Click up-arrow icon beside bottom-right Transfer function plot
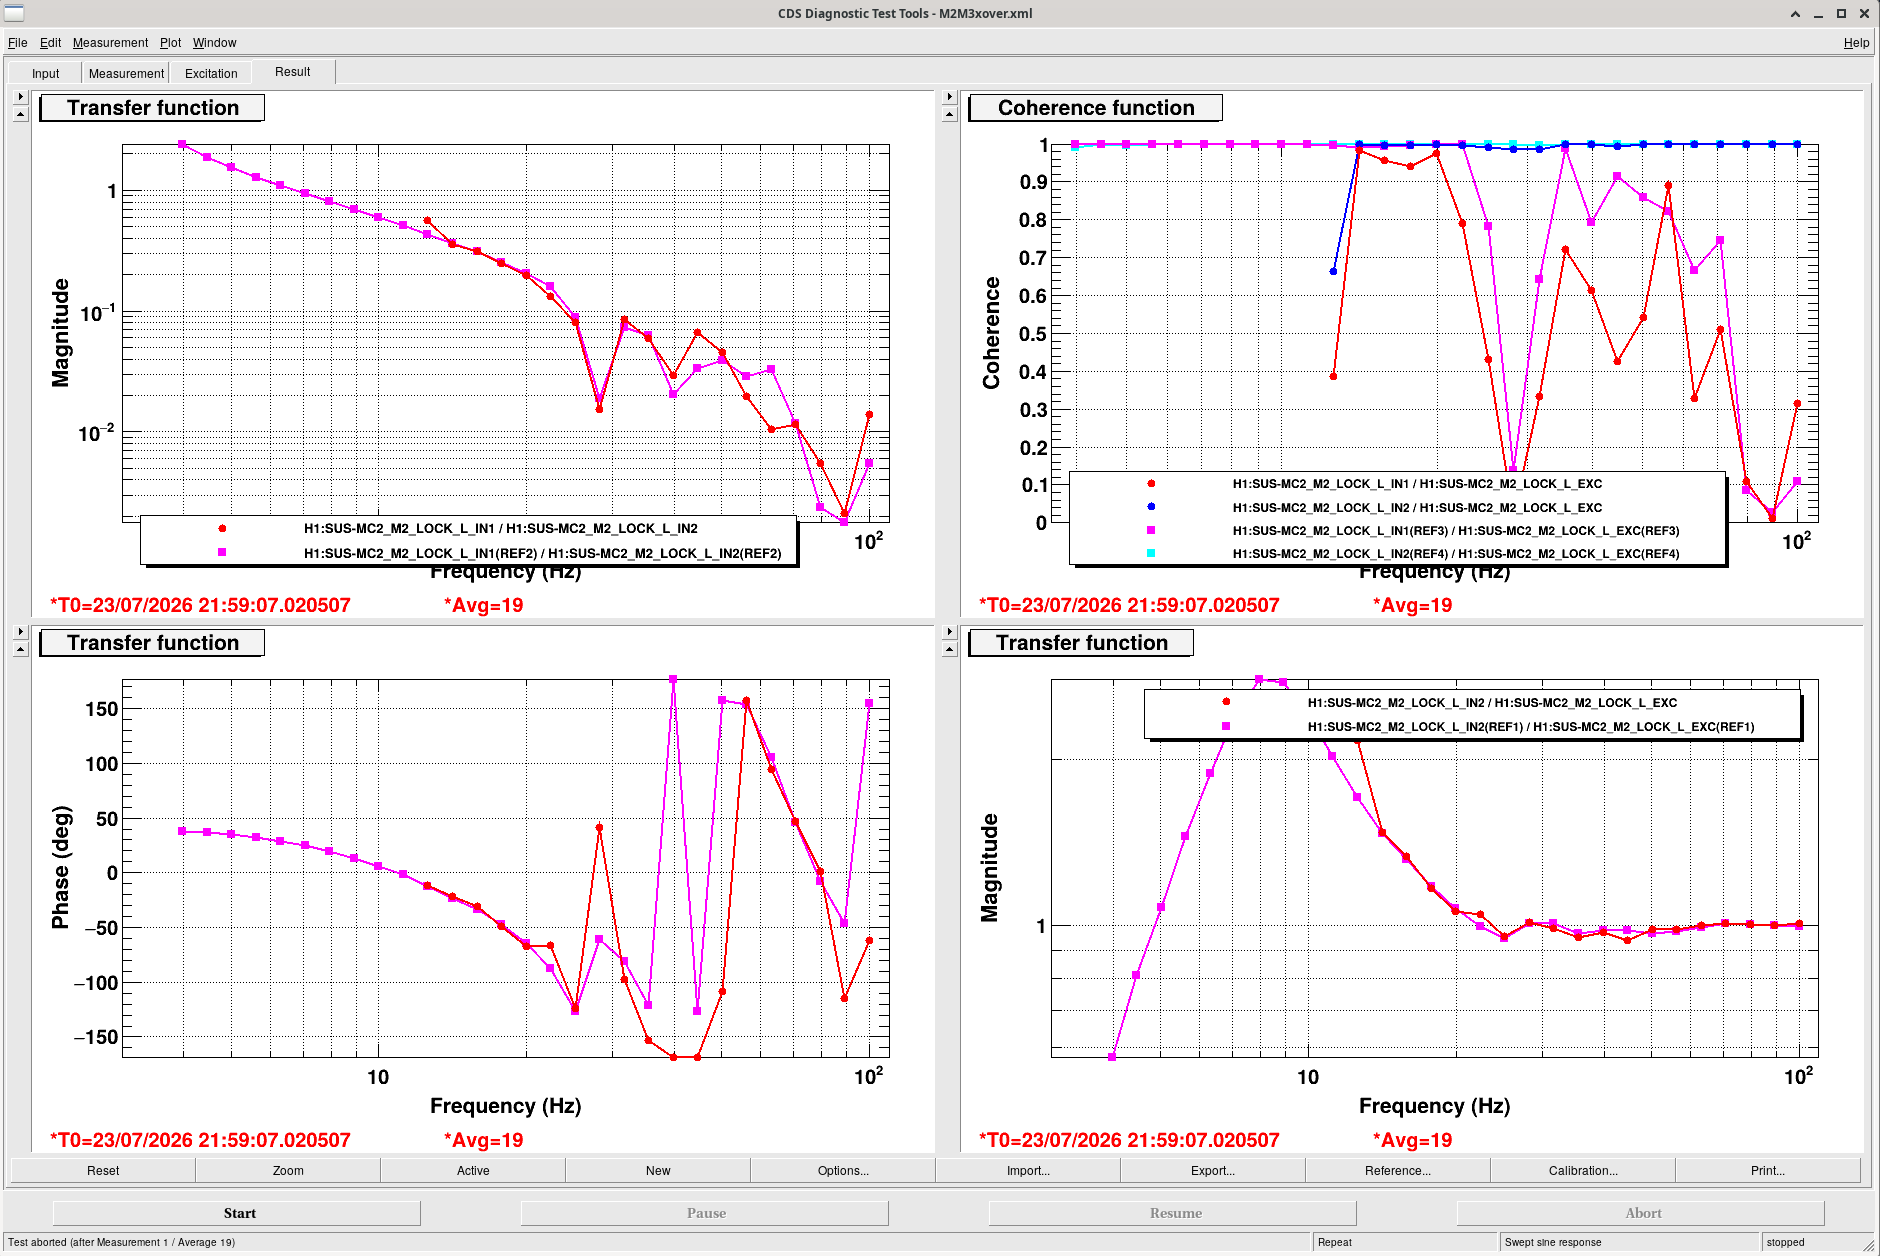The width and height of the screenshot is (1880, 1256). (950, 650)
